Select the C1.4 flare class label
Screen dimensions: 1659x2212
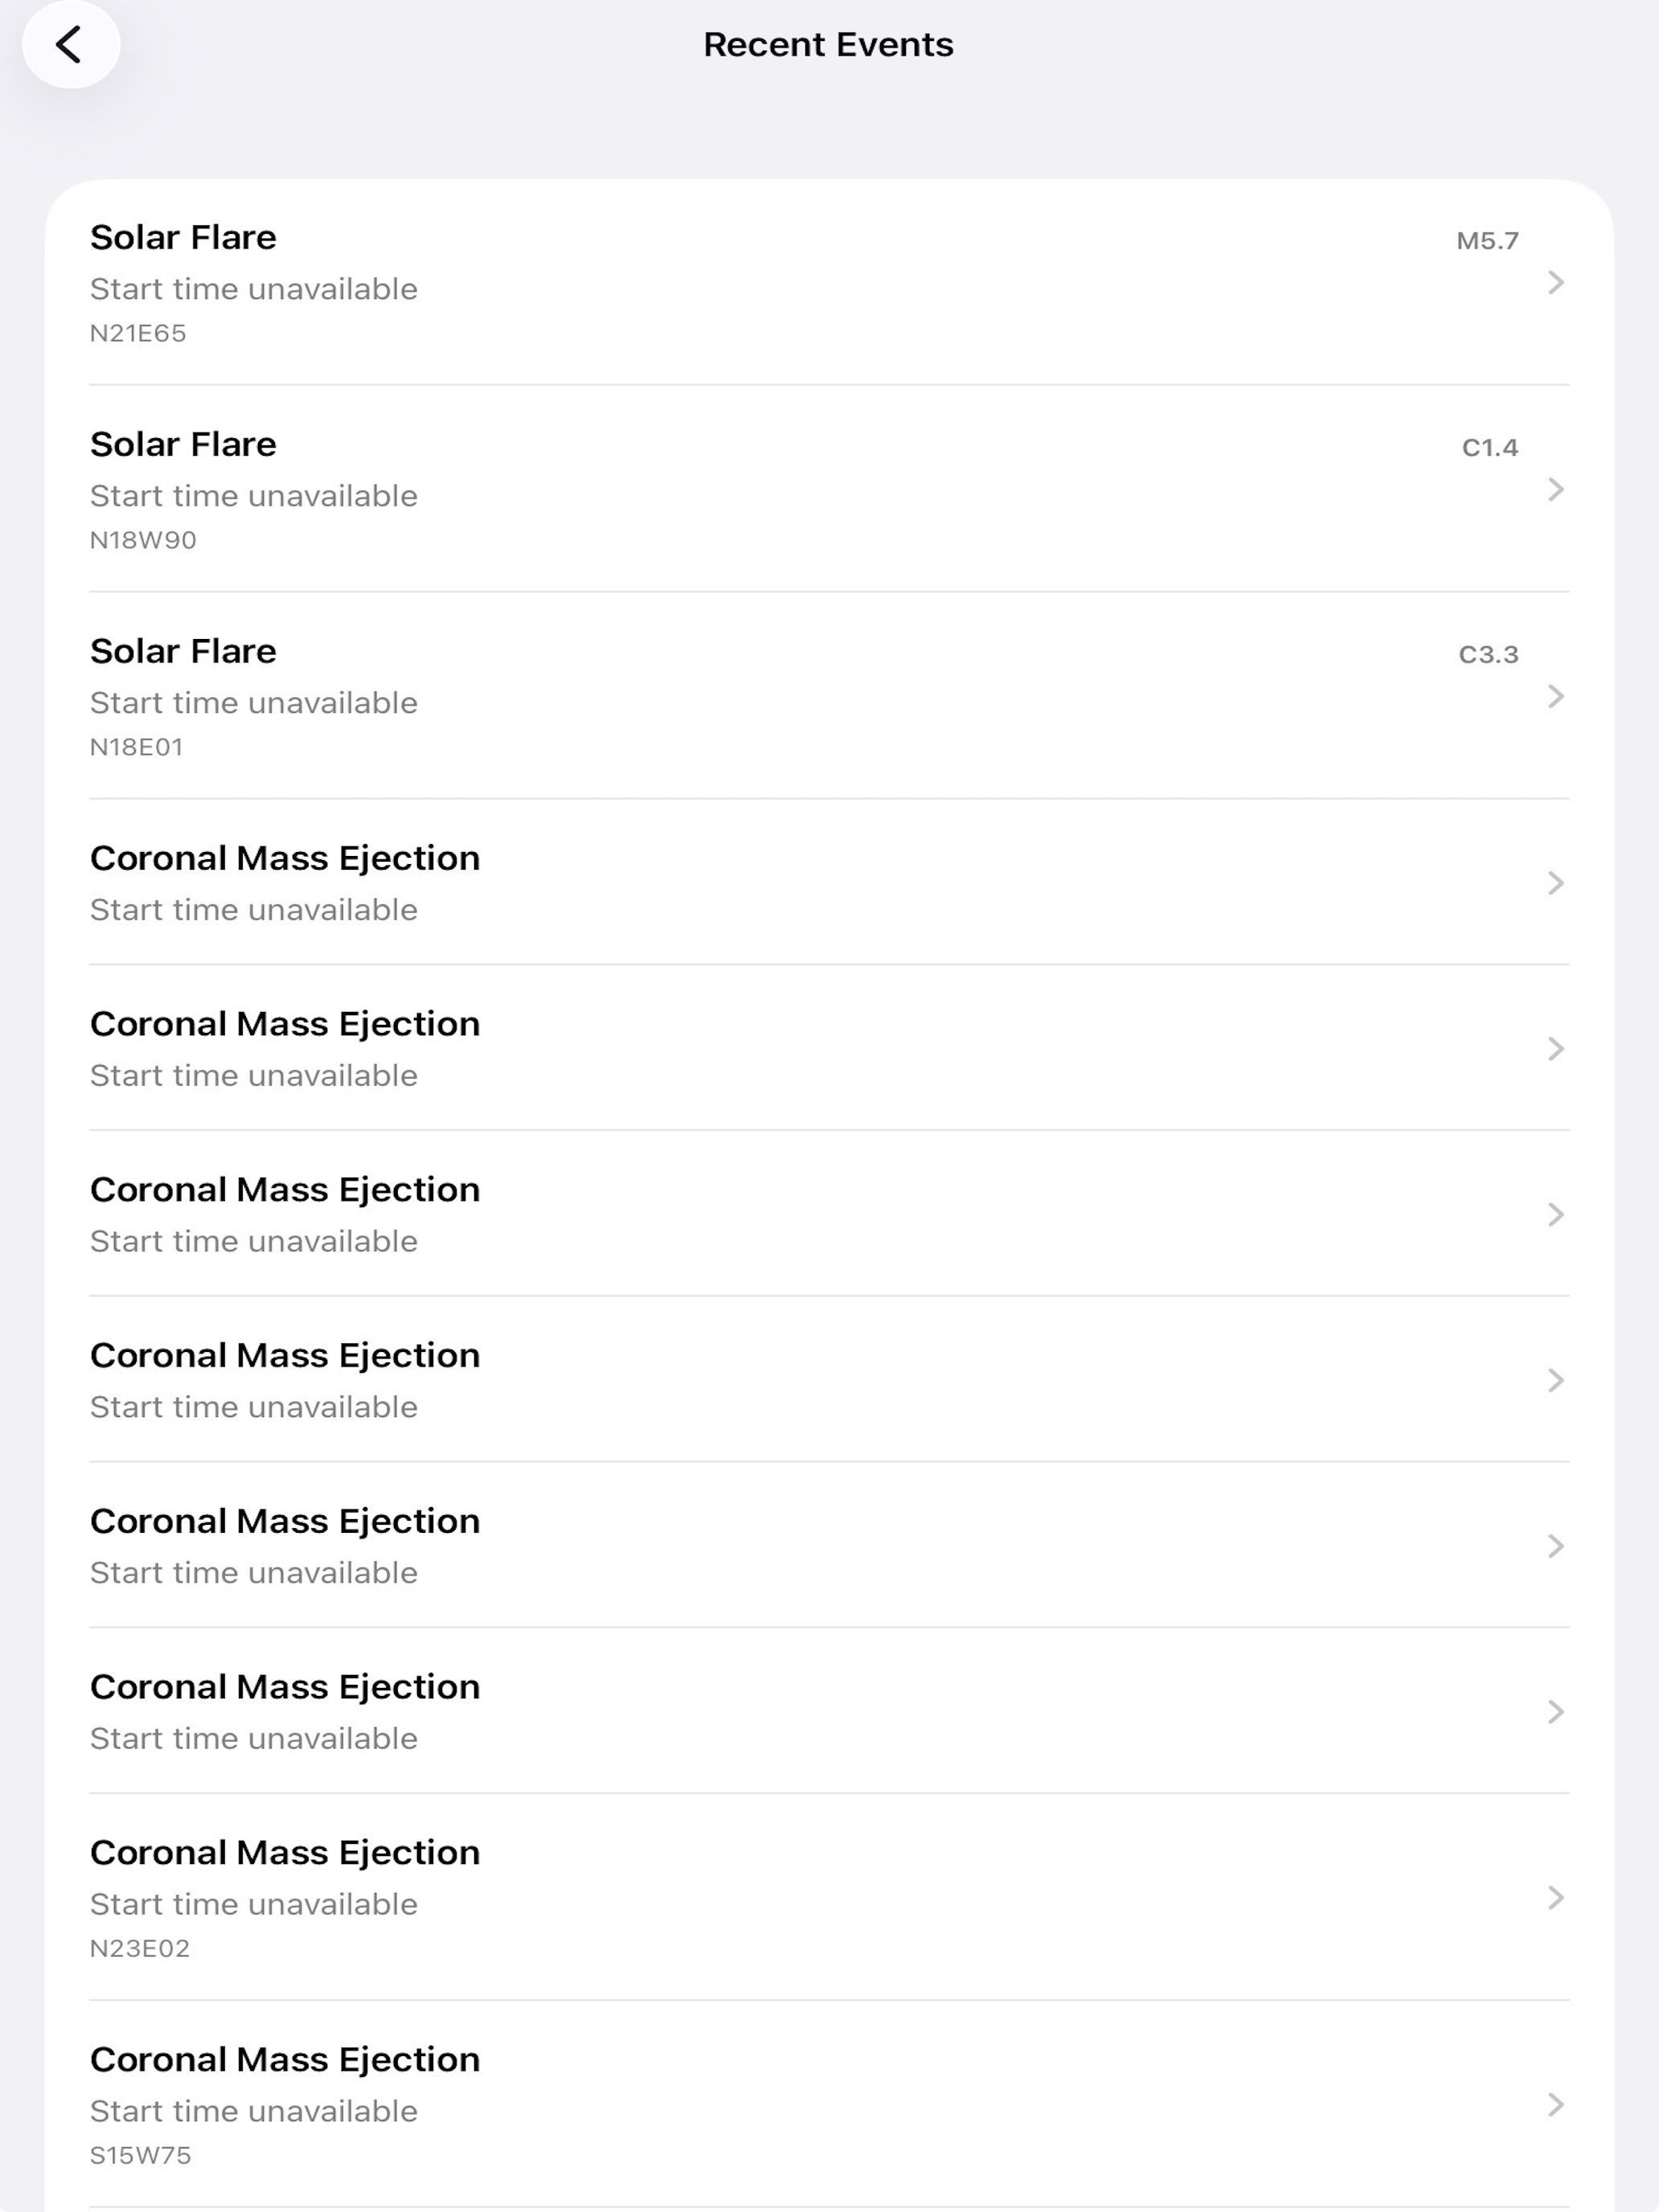coord(1490,448)
